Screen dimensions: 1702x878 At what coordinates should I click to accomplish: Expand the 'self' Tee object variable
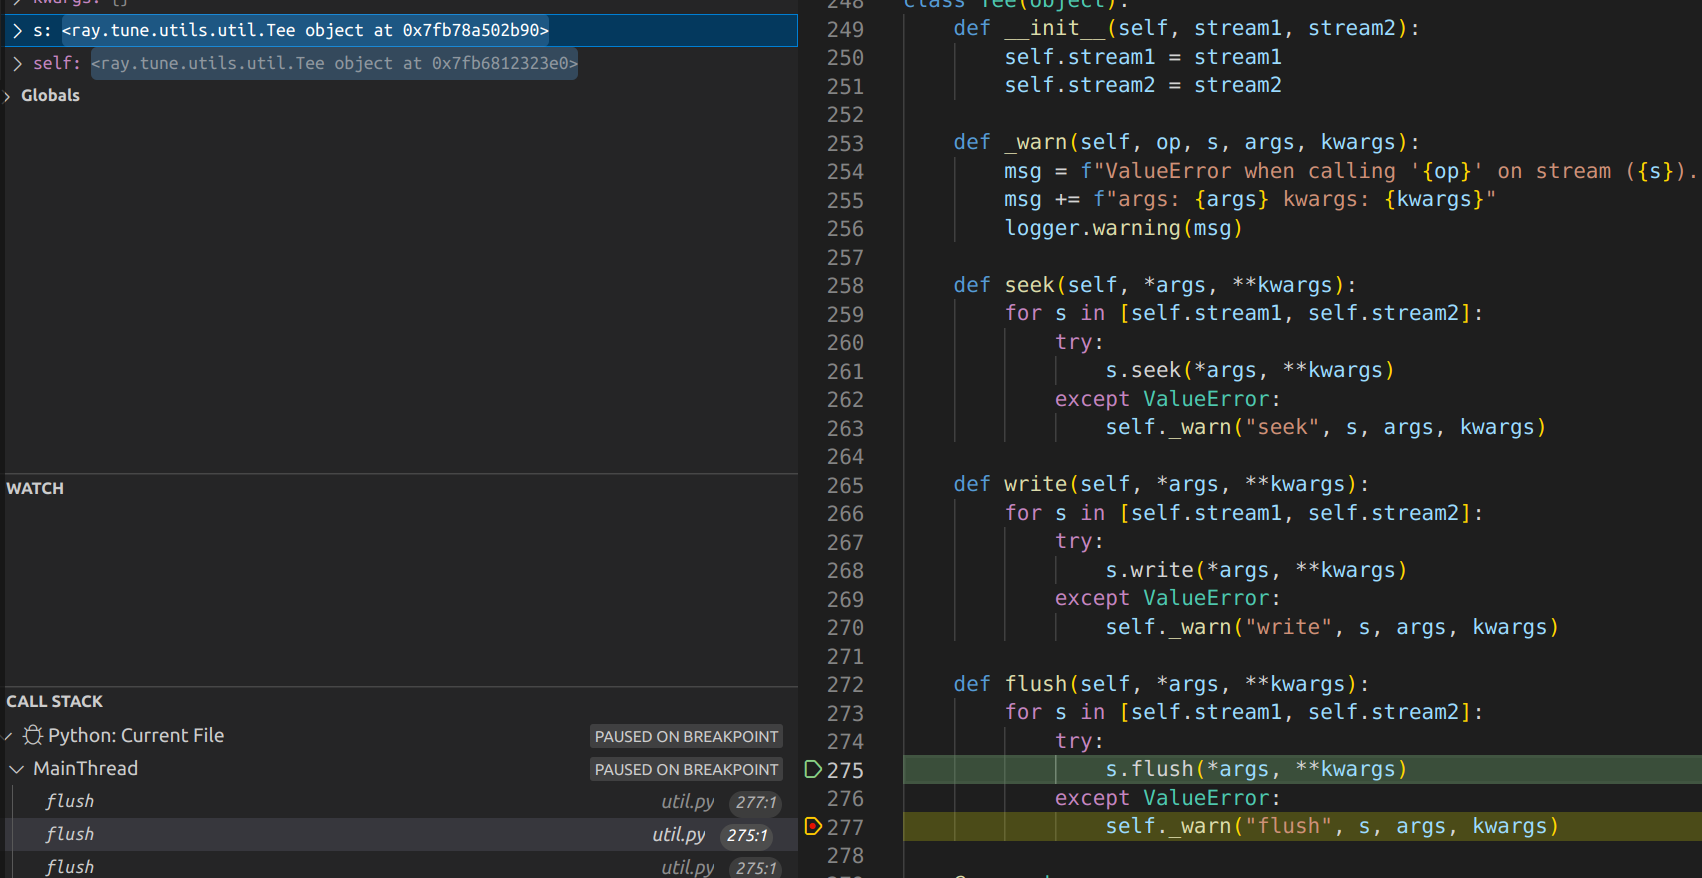click(x=18, y=63)
